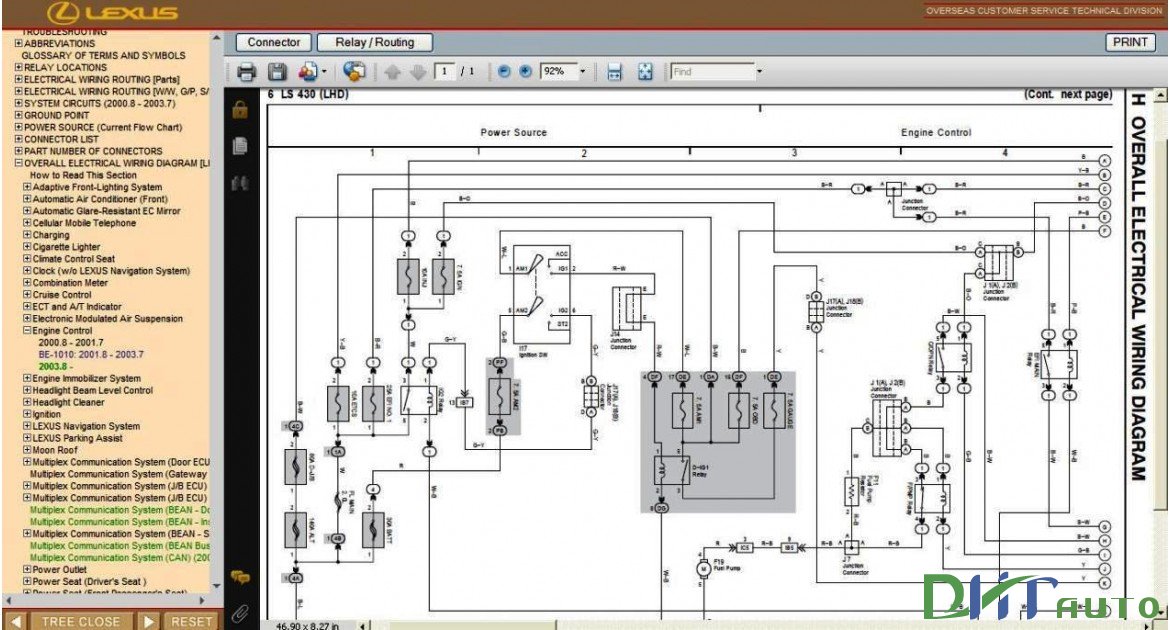Click the page number input field
Viewport: 1170px width, 630px height.
coord(445,72)
